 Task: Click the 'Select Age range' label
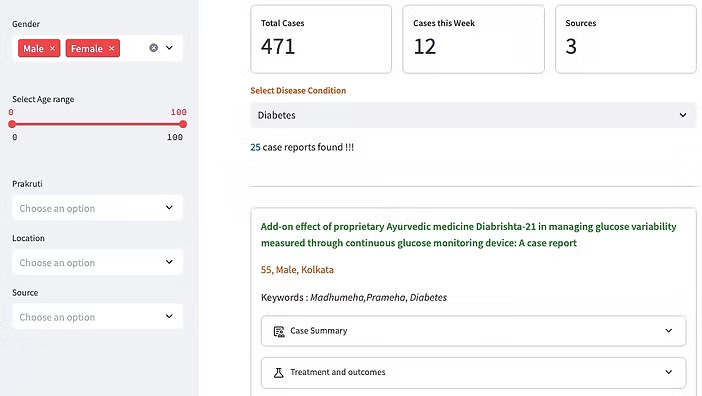tap(43, 99)
